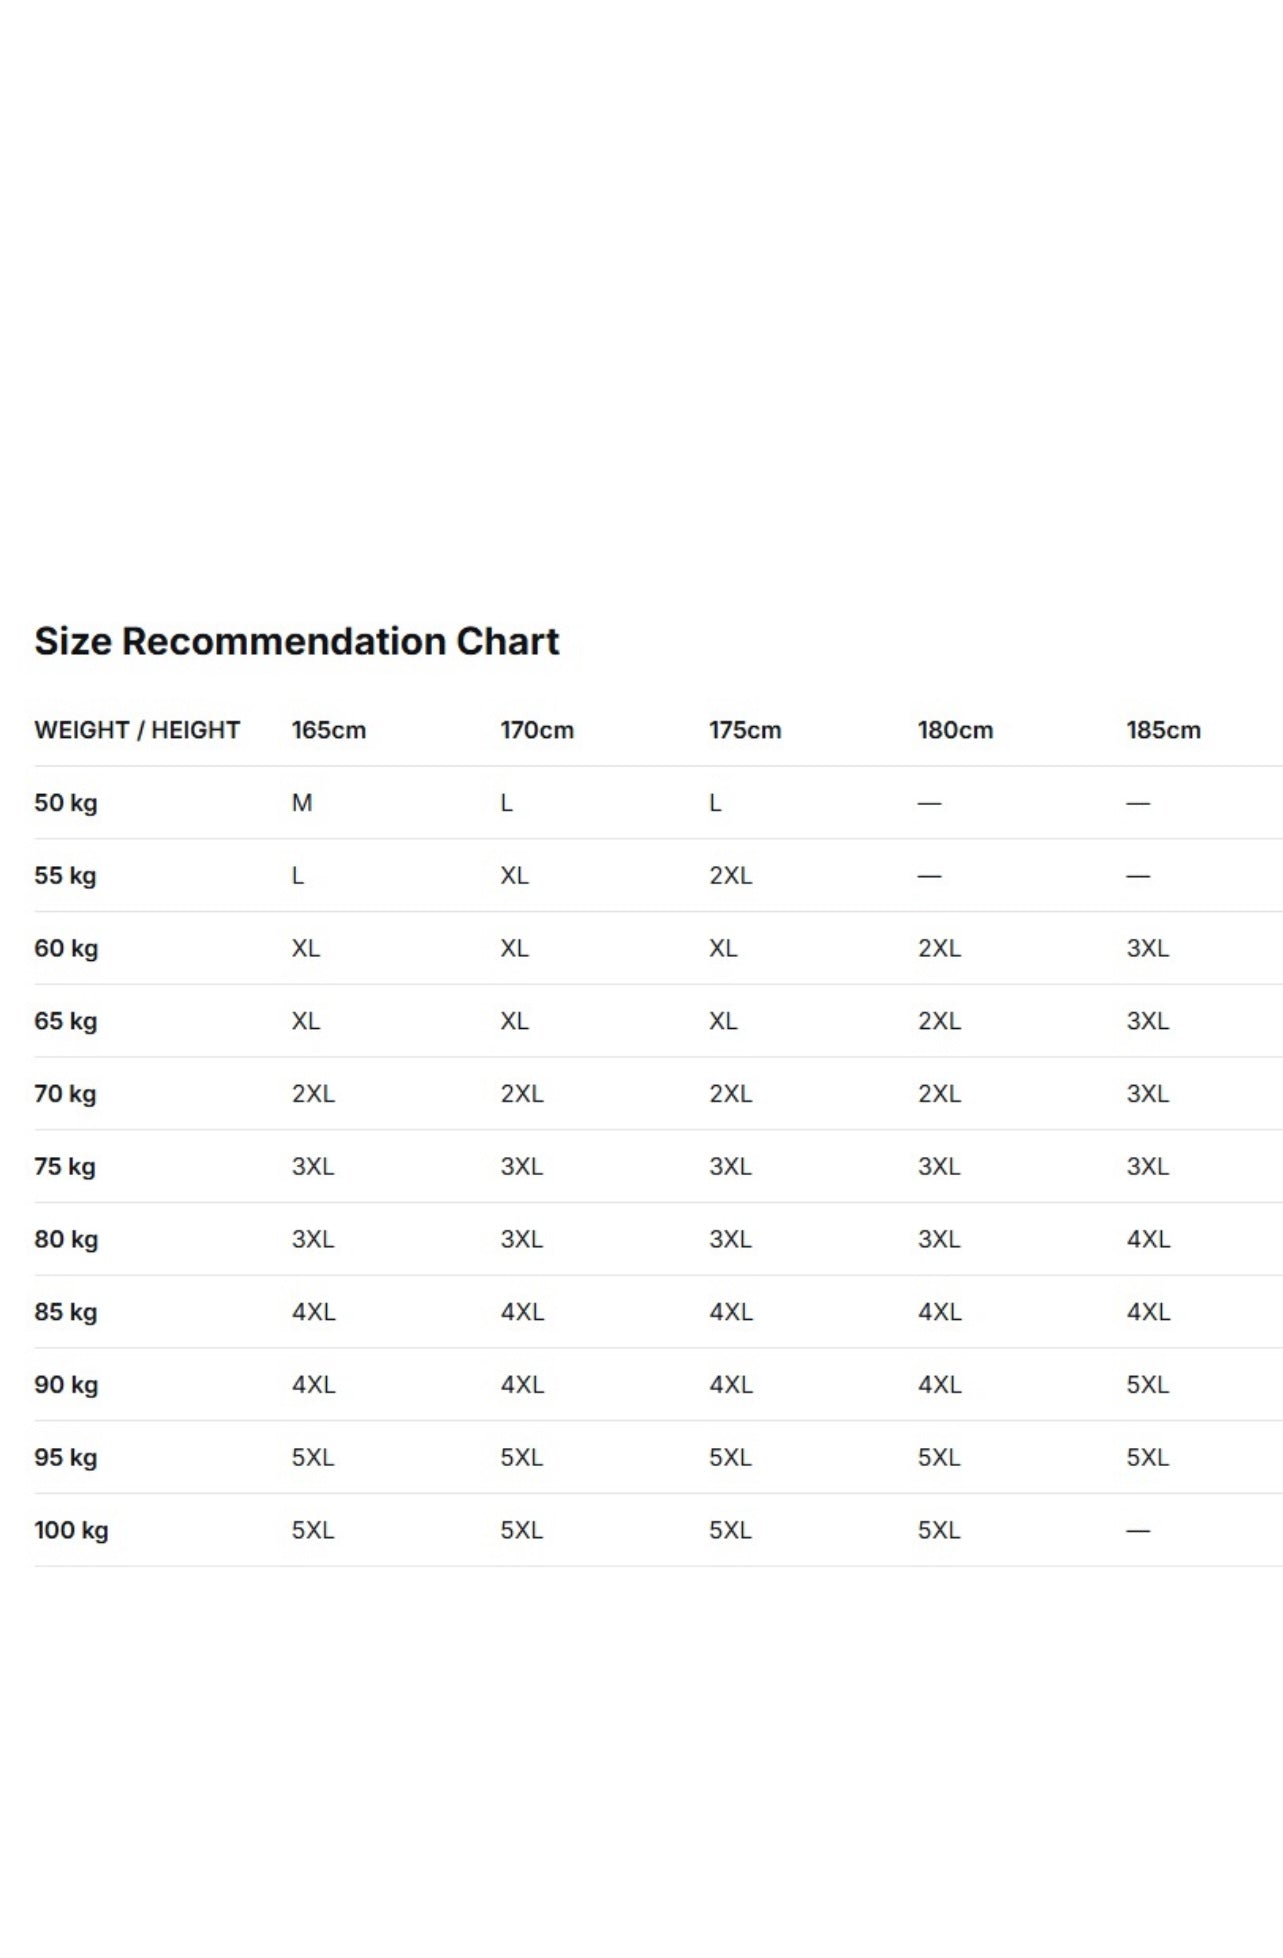Click the 55 kg row label

tap(65, 876)
